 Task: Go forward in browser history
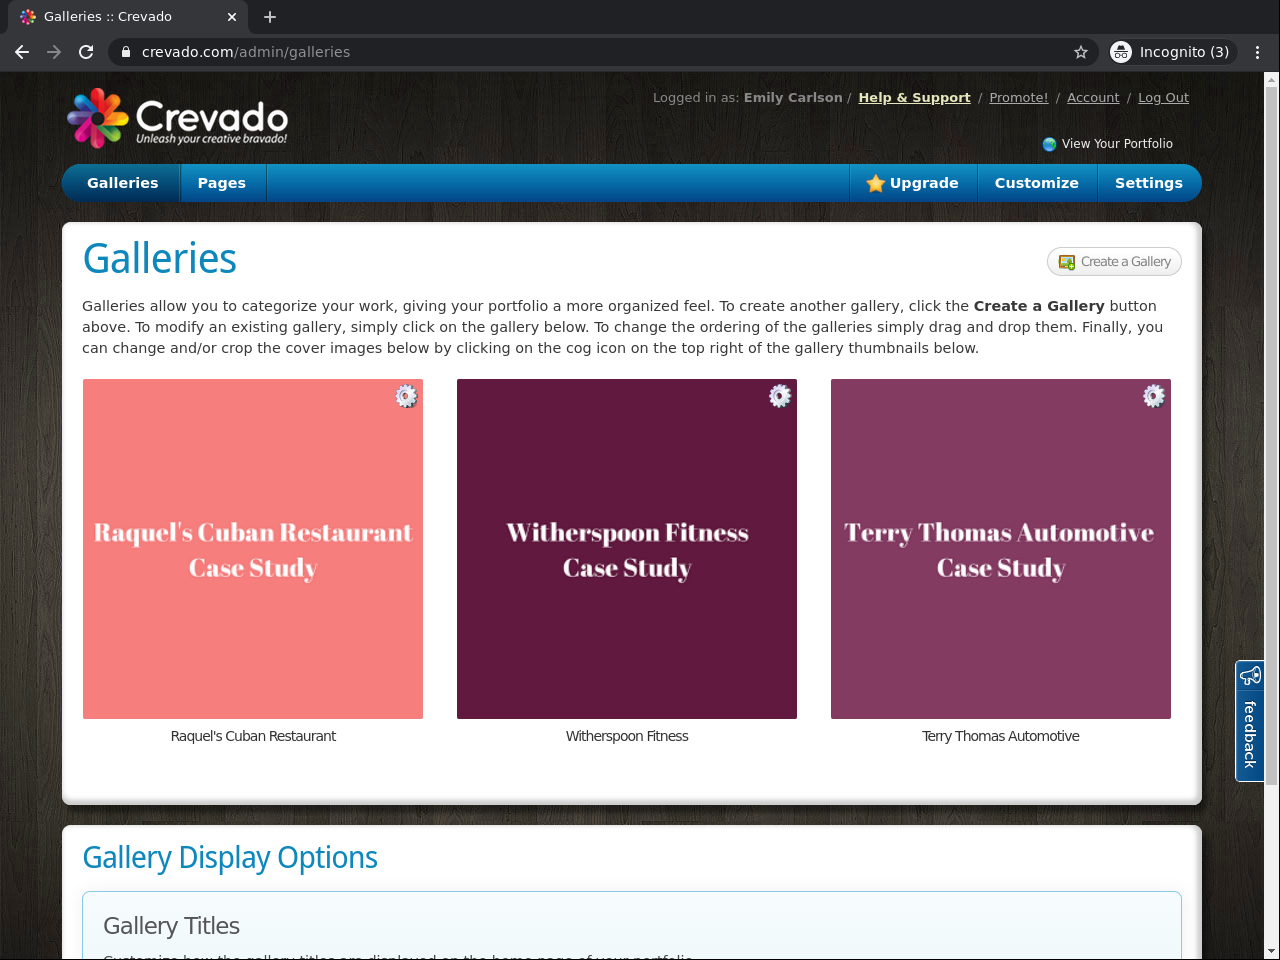[x=54, y=52]
